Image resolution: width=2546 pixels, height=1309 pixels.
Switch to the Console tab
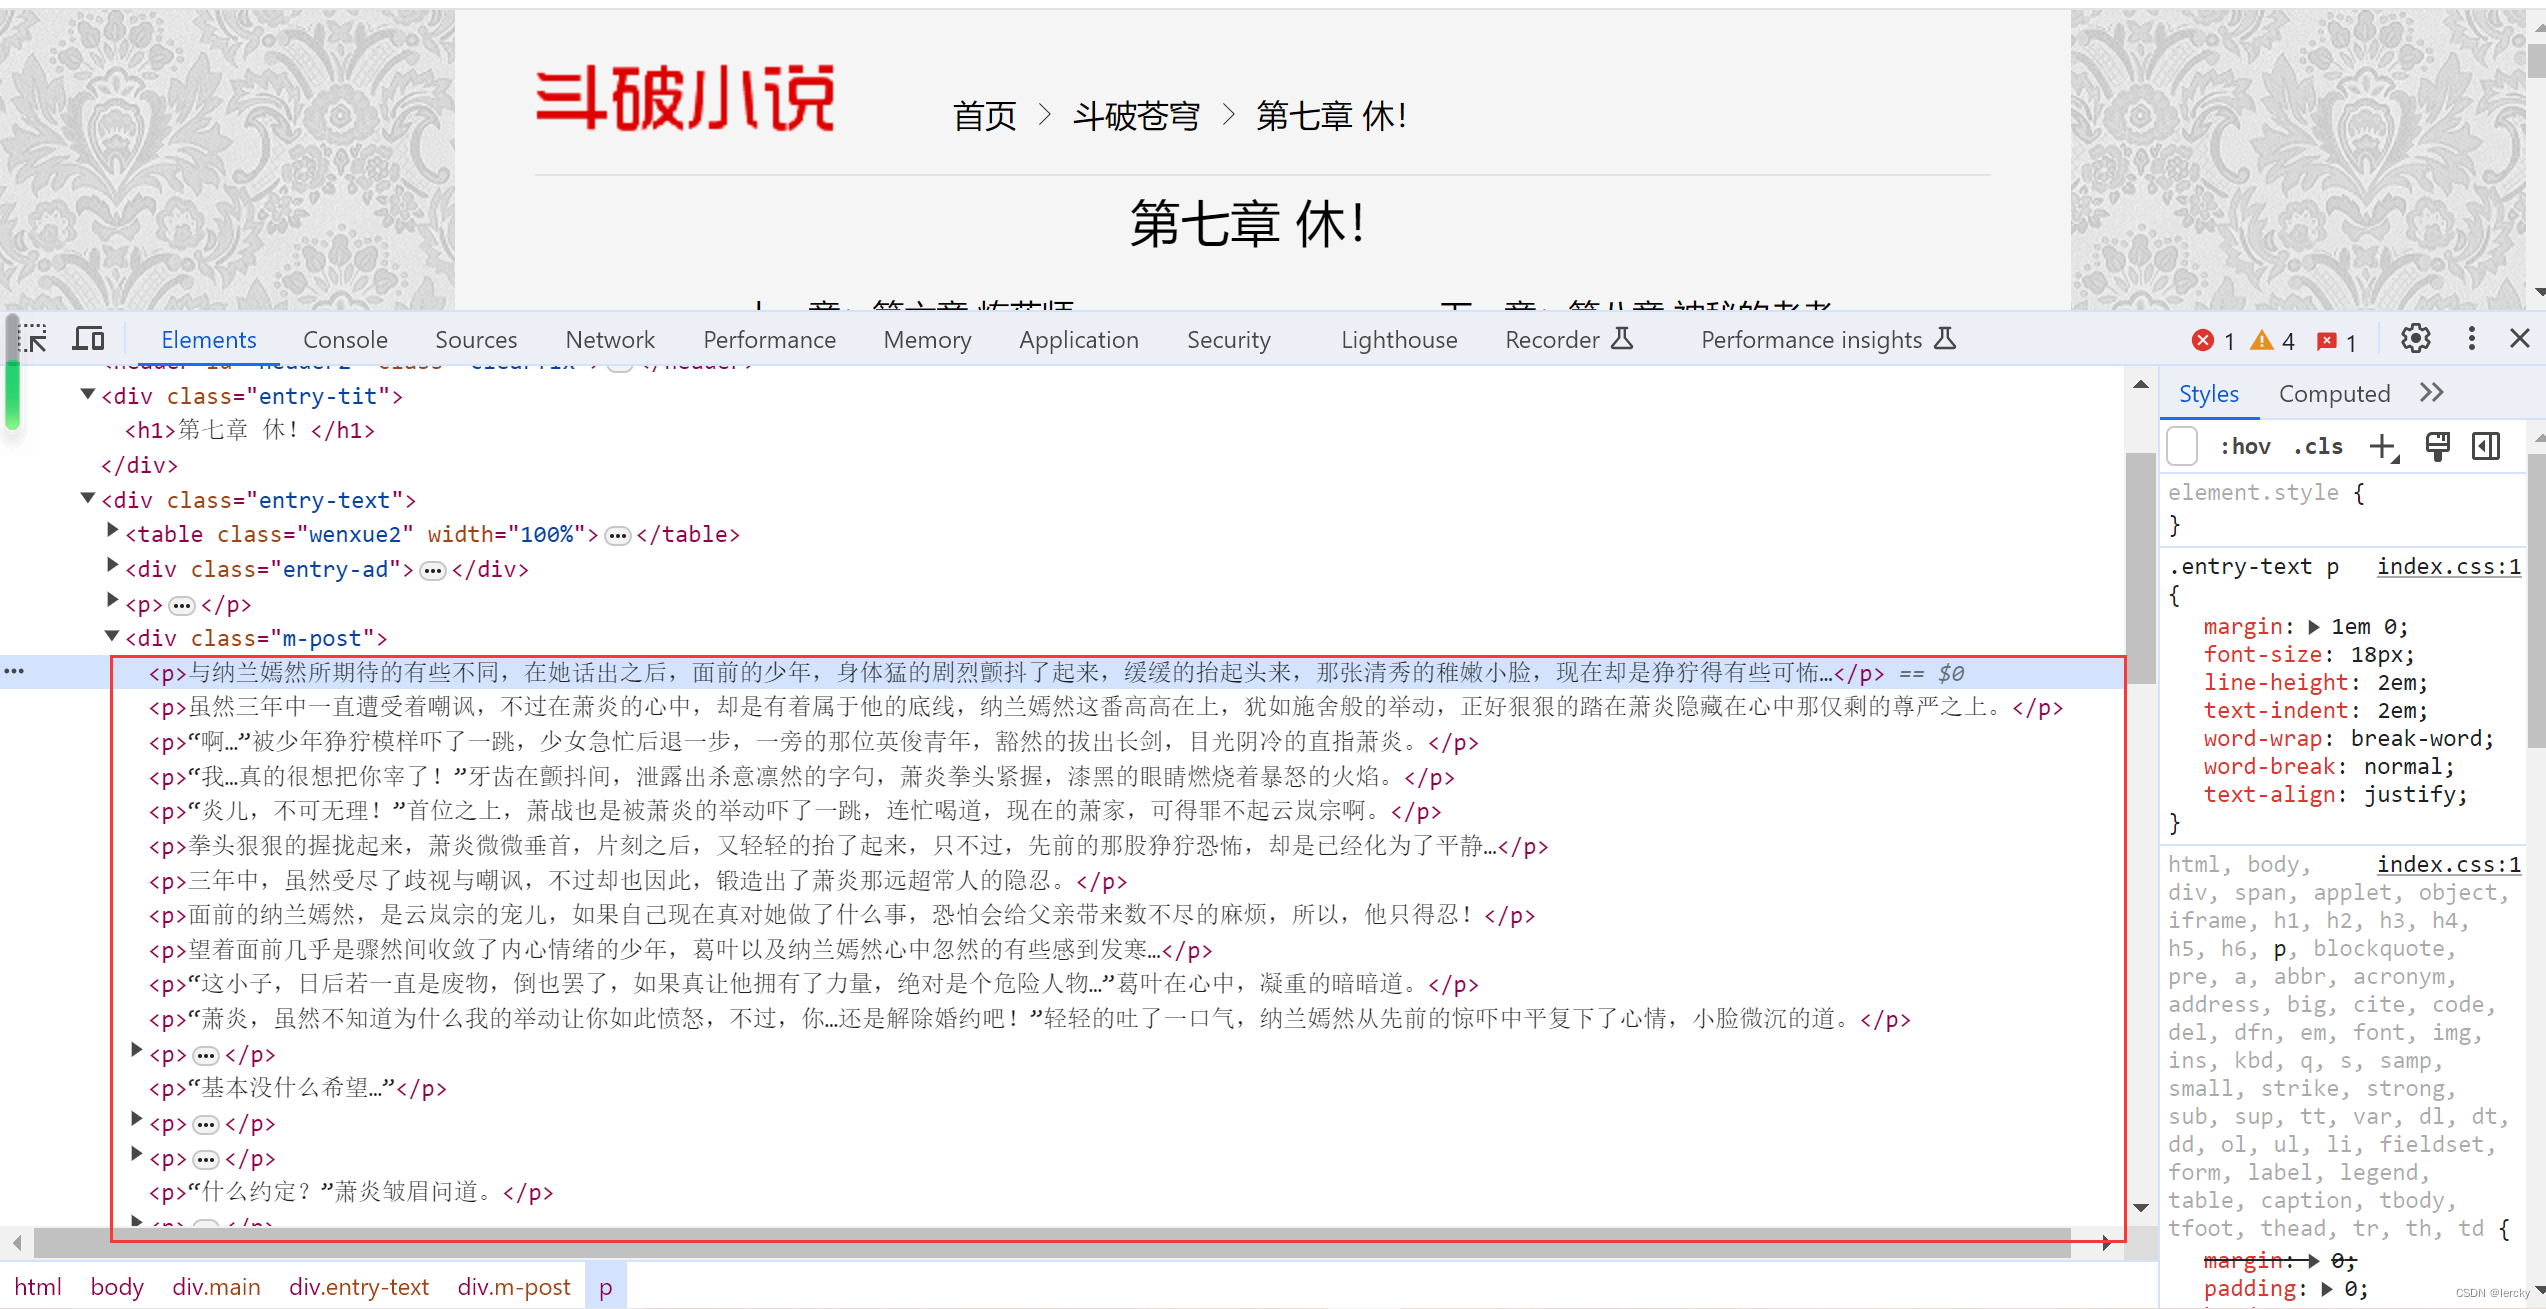click(x=345, y=340)
